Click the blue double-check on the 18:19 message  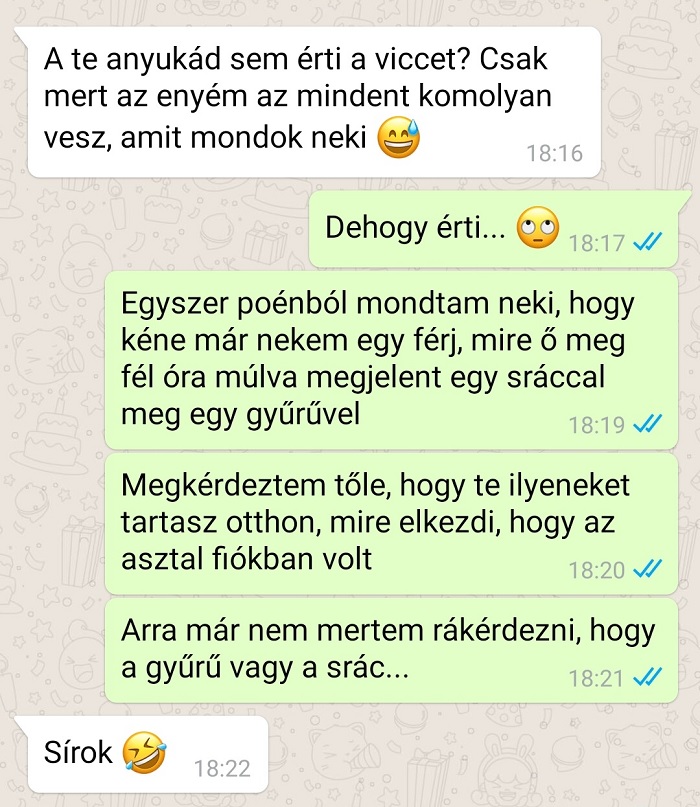(x=648, y=424)
